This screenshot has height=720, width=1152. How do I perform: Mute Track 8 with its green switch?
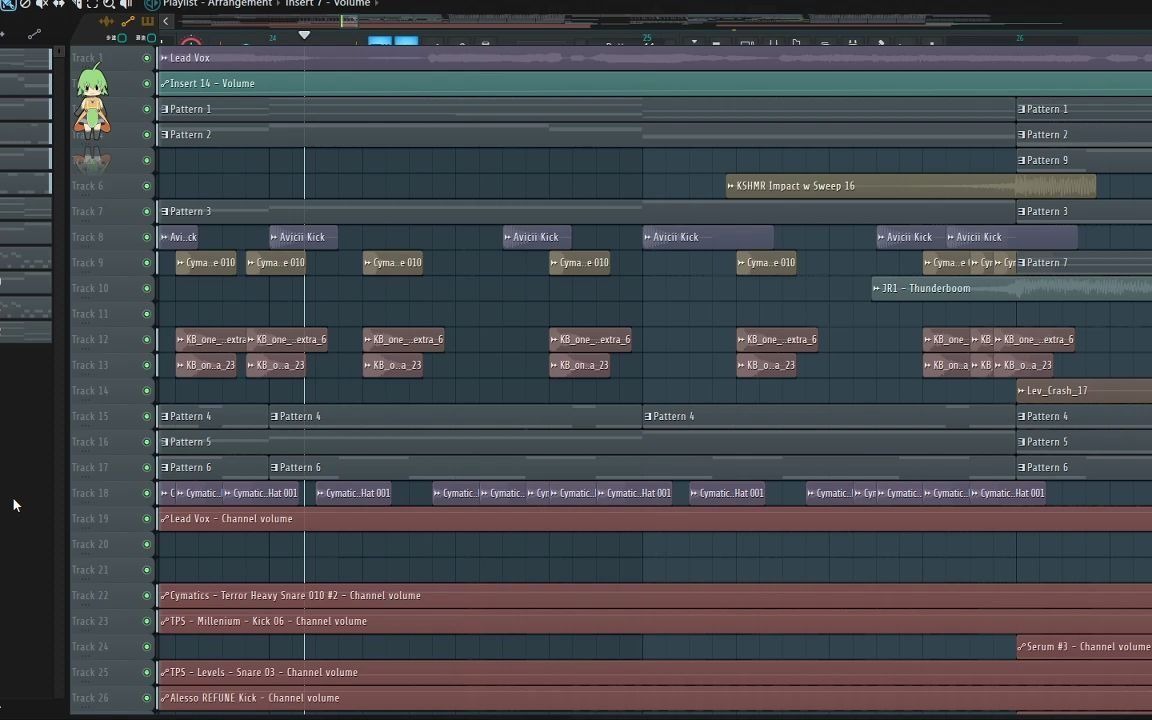[146, 237]
